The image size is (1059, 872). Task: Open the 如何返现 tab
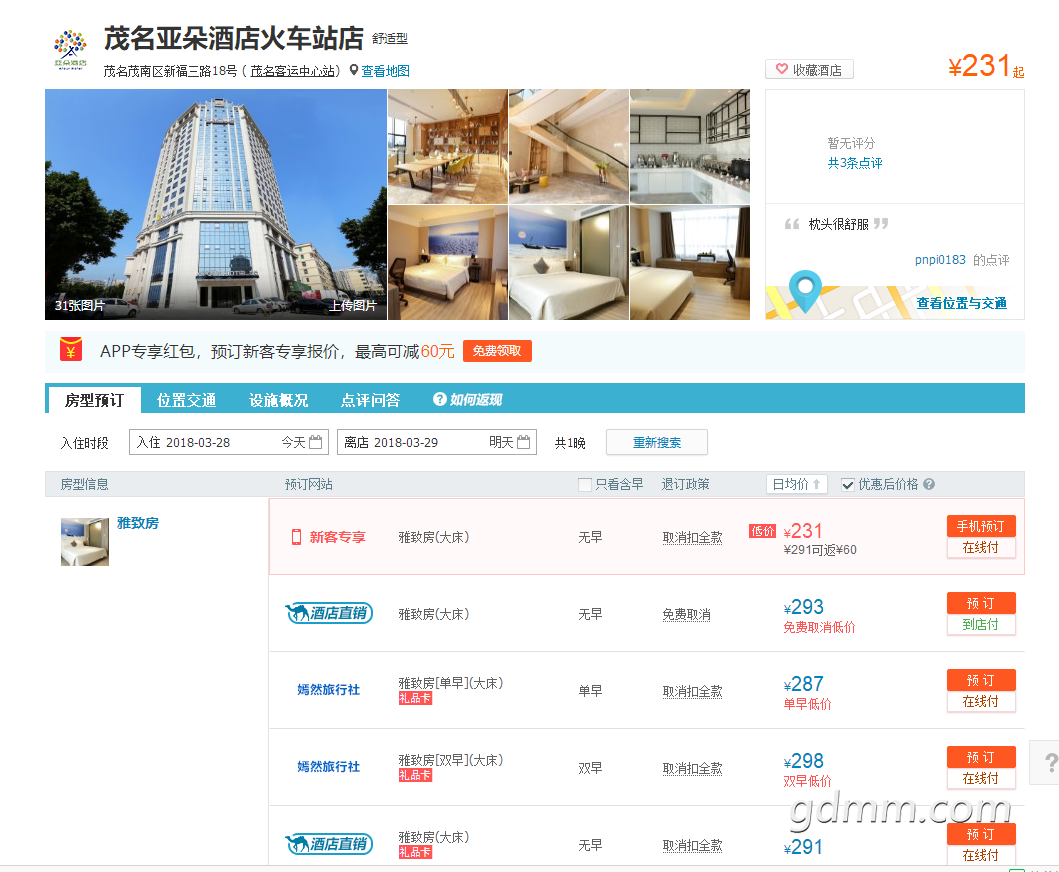pos(467,400)
